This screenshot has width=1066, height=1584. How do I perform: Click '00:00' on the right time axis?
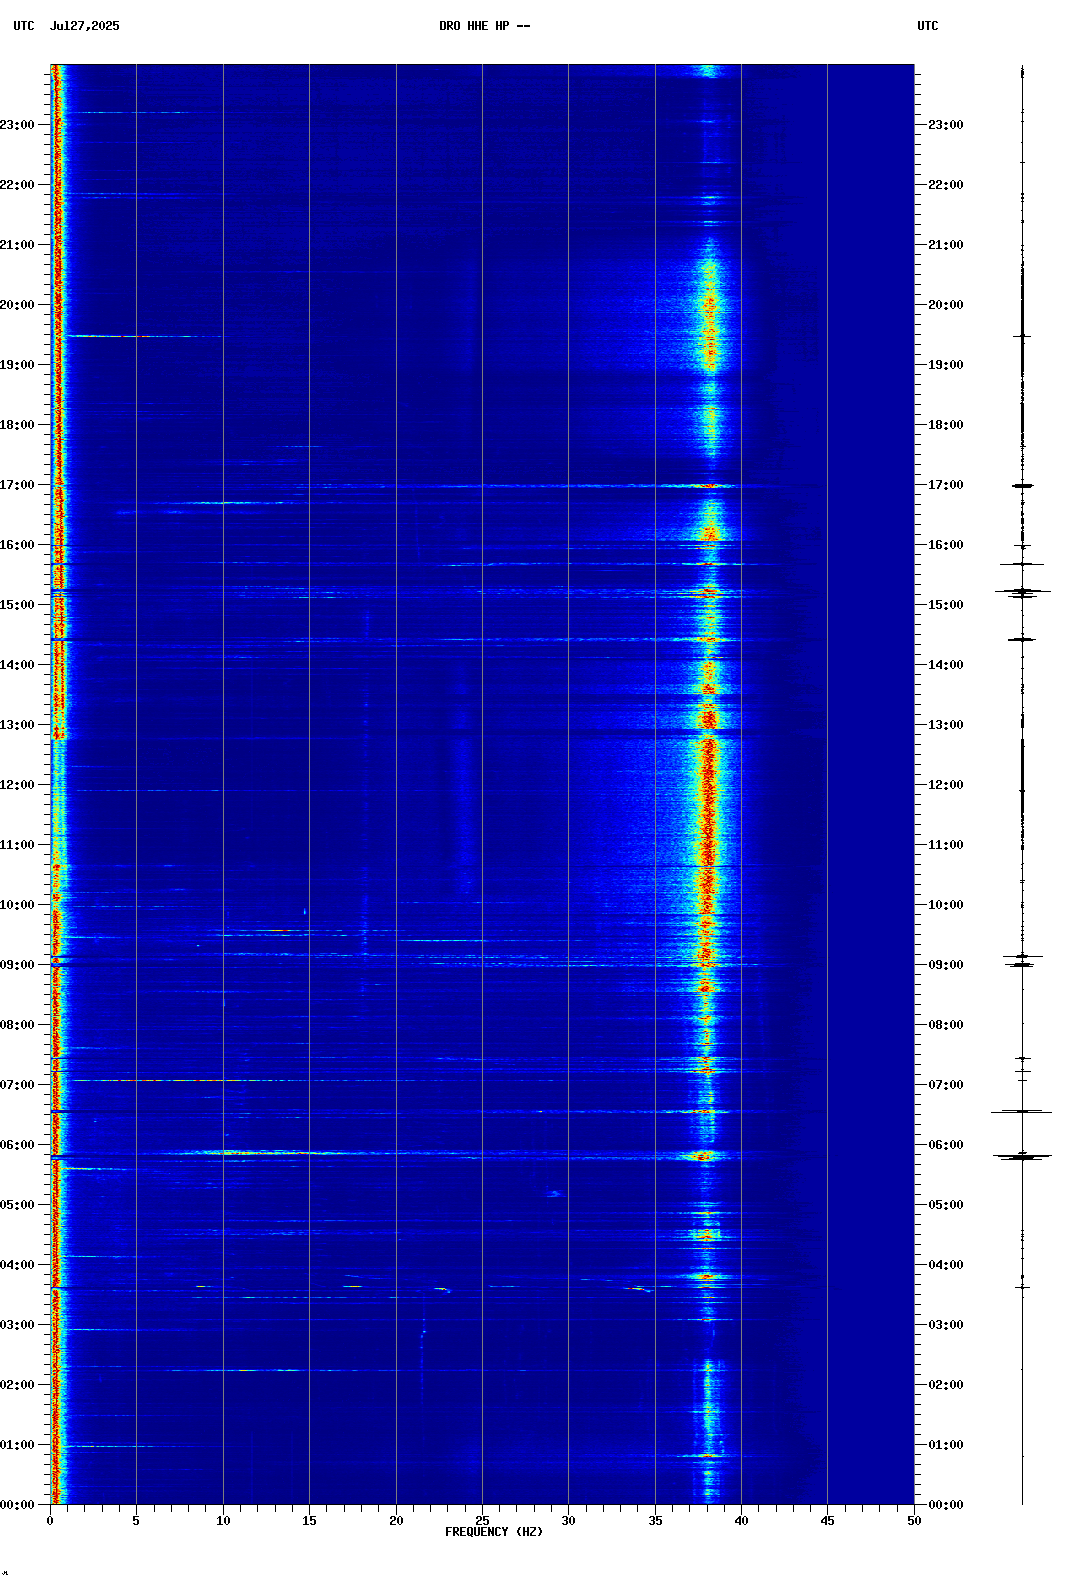tap(946, 1505)
